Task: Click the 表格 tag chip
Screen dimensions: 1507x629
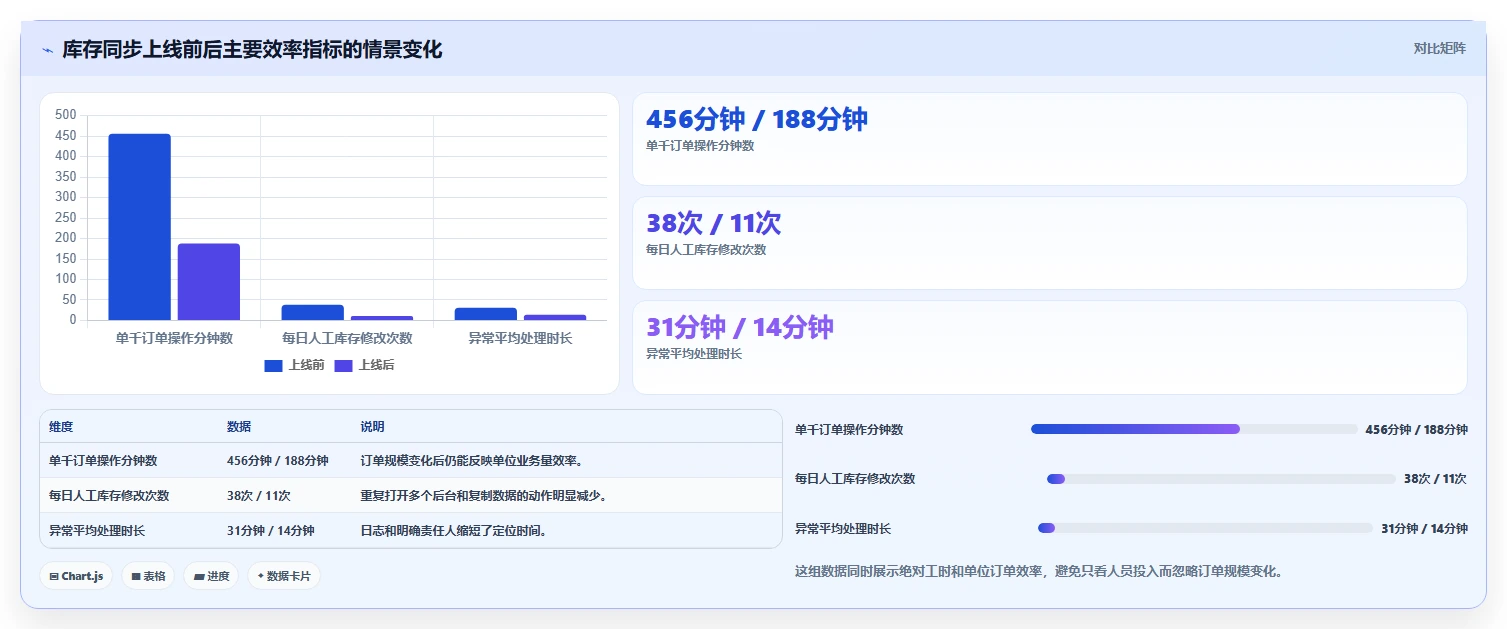Action: [148, 576]
